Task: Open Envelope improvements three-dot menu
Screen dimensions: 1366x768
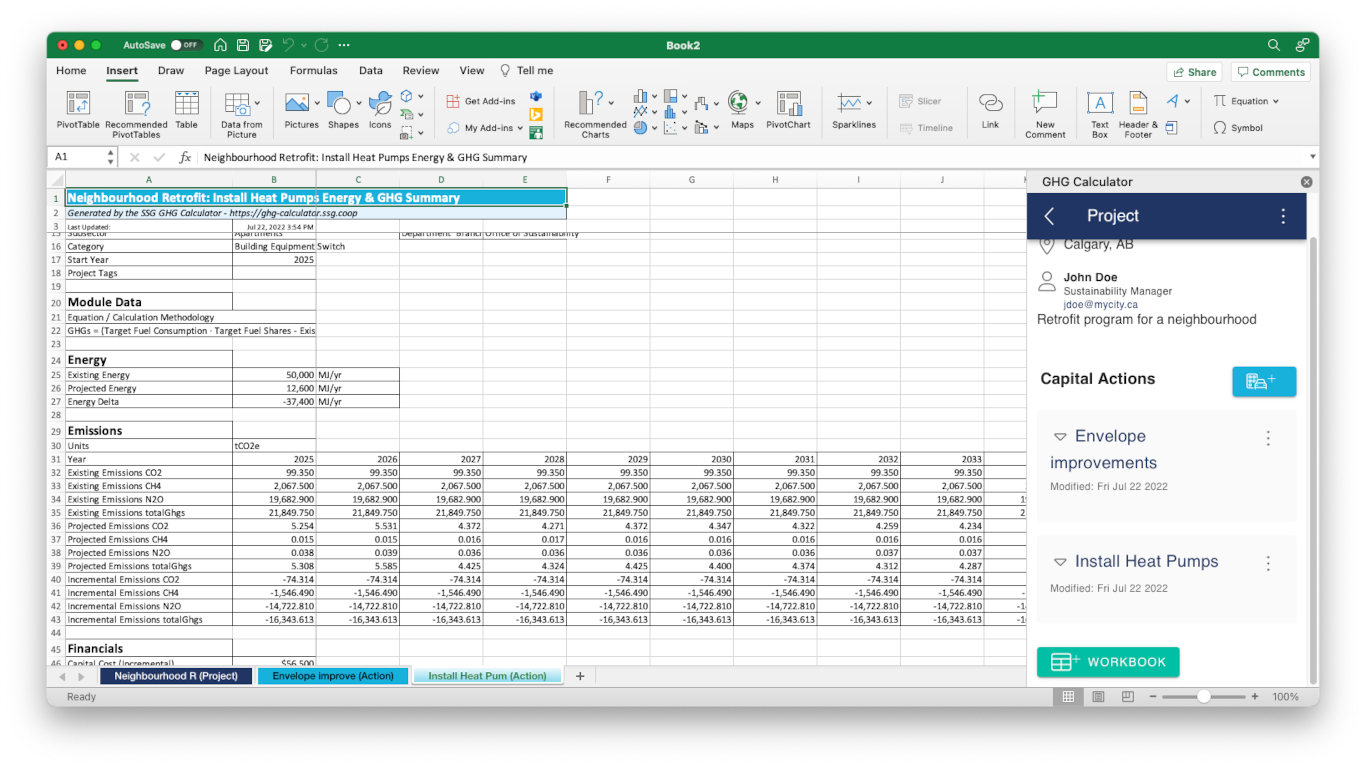Action: (x=1268, y=438)
